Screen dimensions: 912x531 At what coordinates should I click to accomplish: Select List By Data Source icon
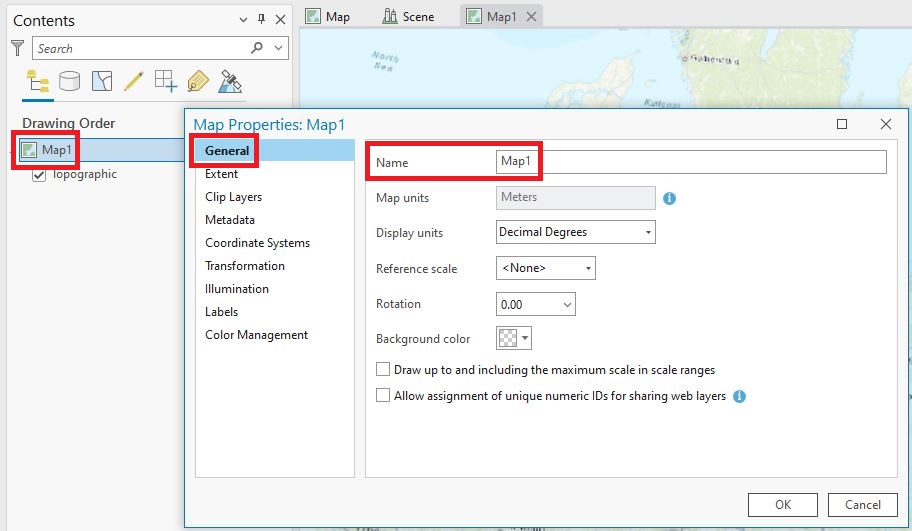pos(69,81)
